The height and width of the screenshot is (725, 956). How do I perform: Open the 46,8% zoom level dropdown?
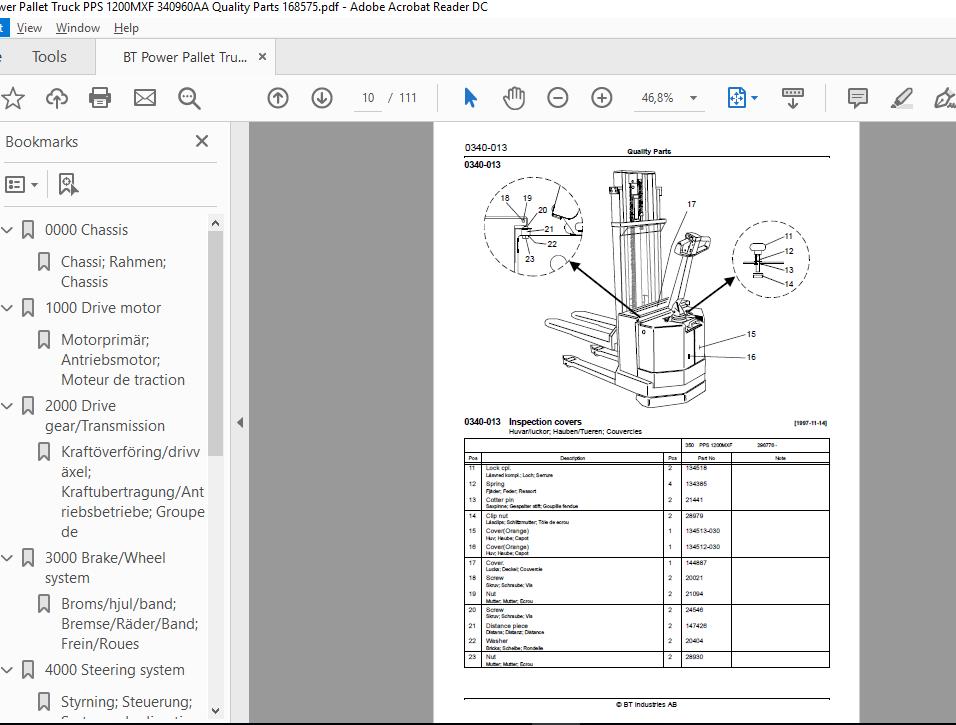click(x=693, y=98)
